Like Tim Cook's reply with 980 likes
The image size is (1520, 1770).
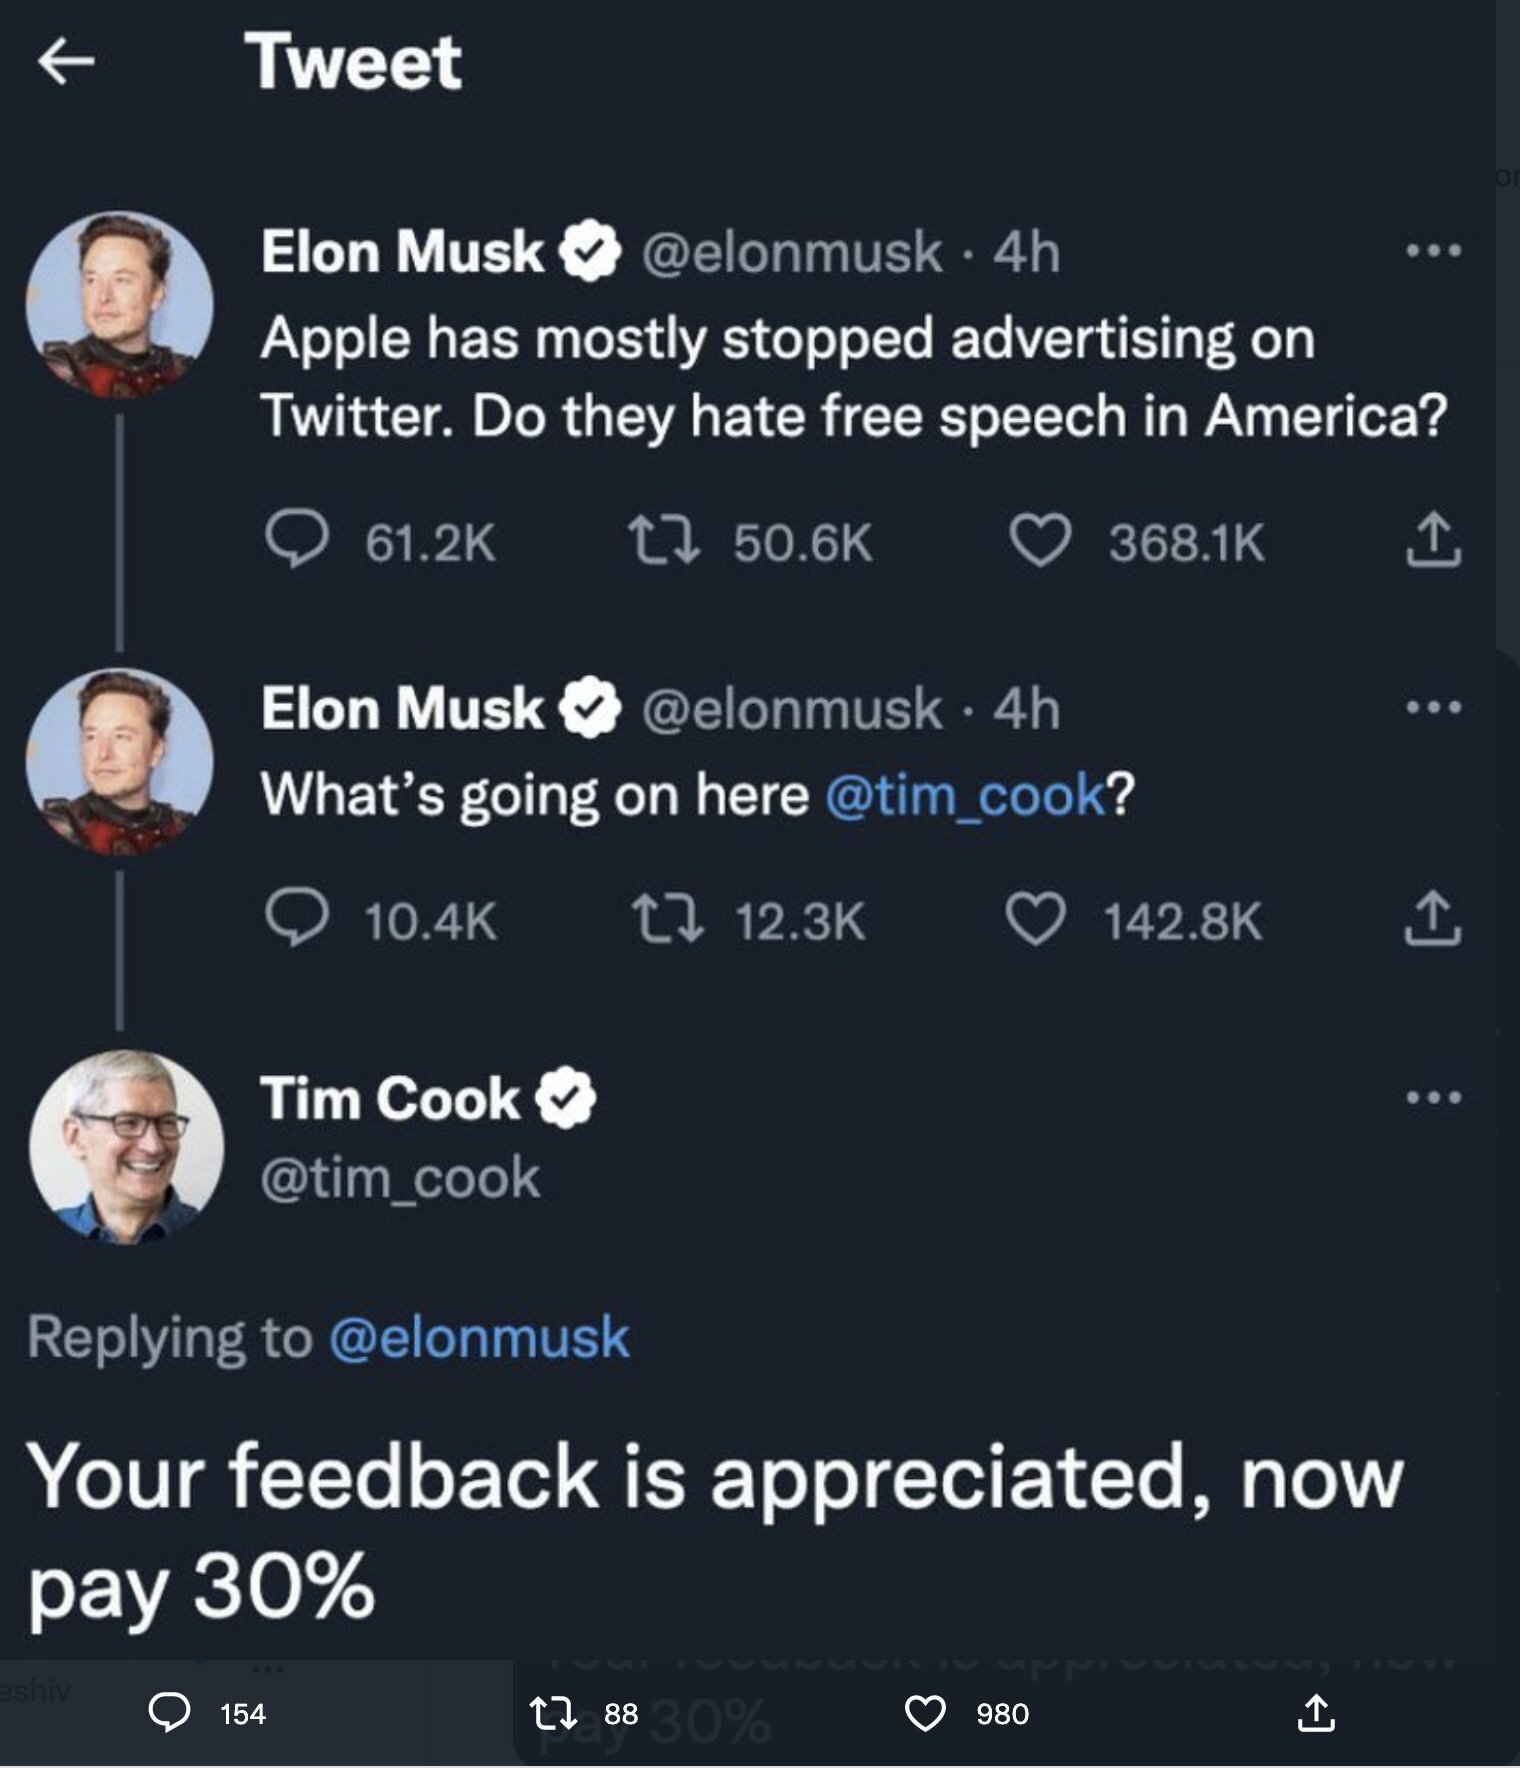pos(925,1713)
